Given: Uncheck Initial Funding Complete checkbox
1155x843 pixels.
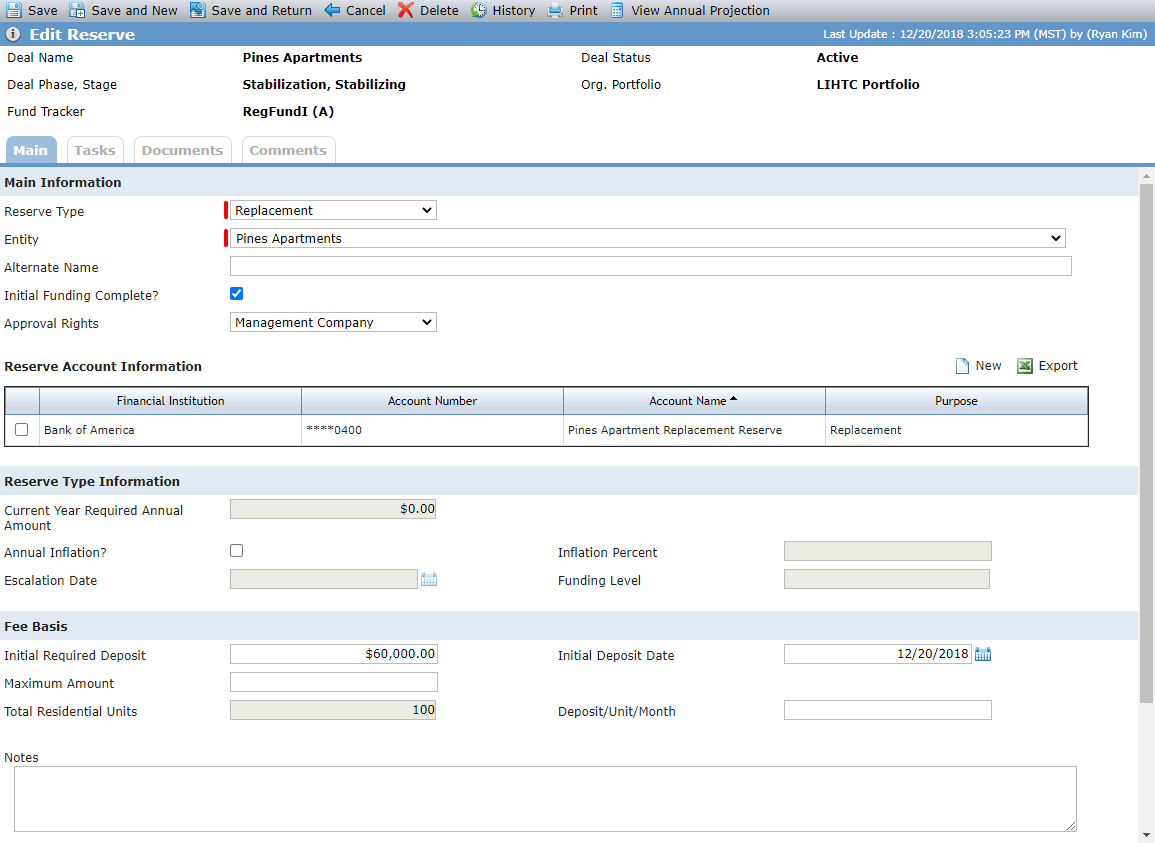Looking at the screenshot, I should [236, 294].
